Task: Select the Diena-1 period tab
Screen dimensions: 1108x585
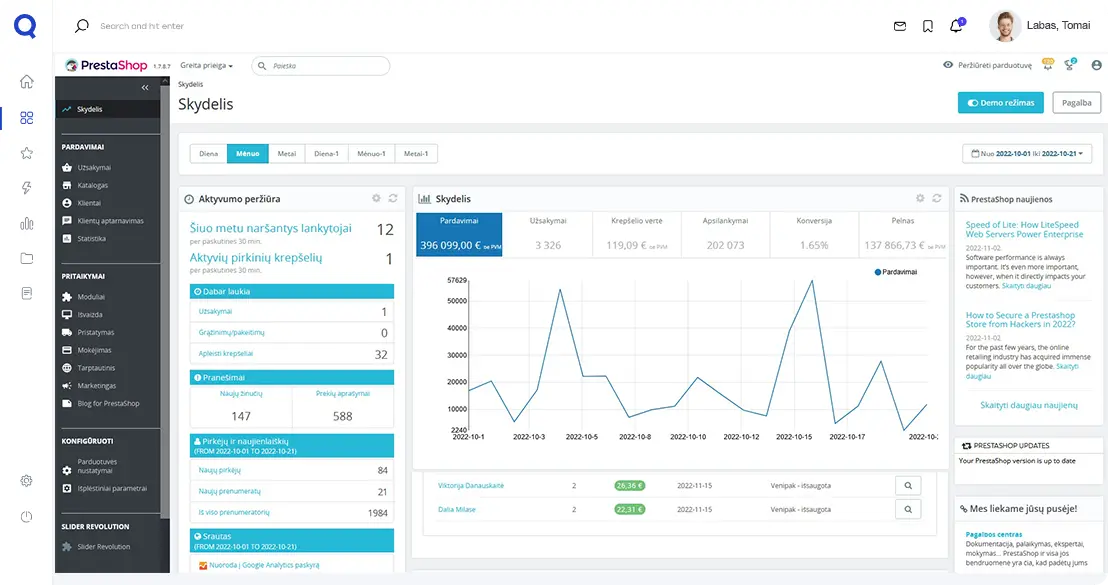Action: 326,153
